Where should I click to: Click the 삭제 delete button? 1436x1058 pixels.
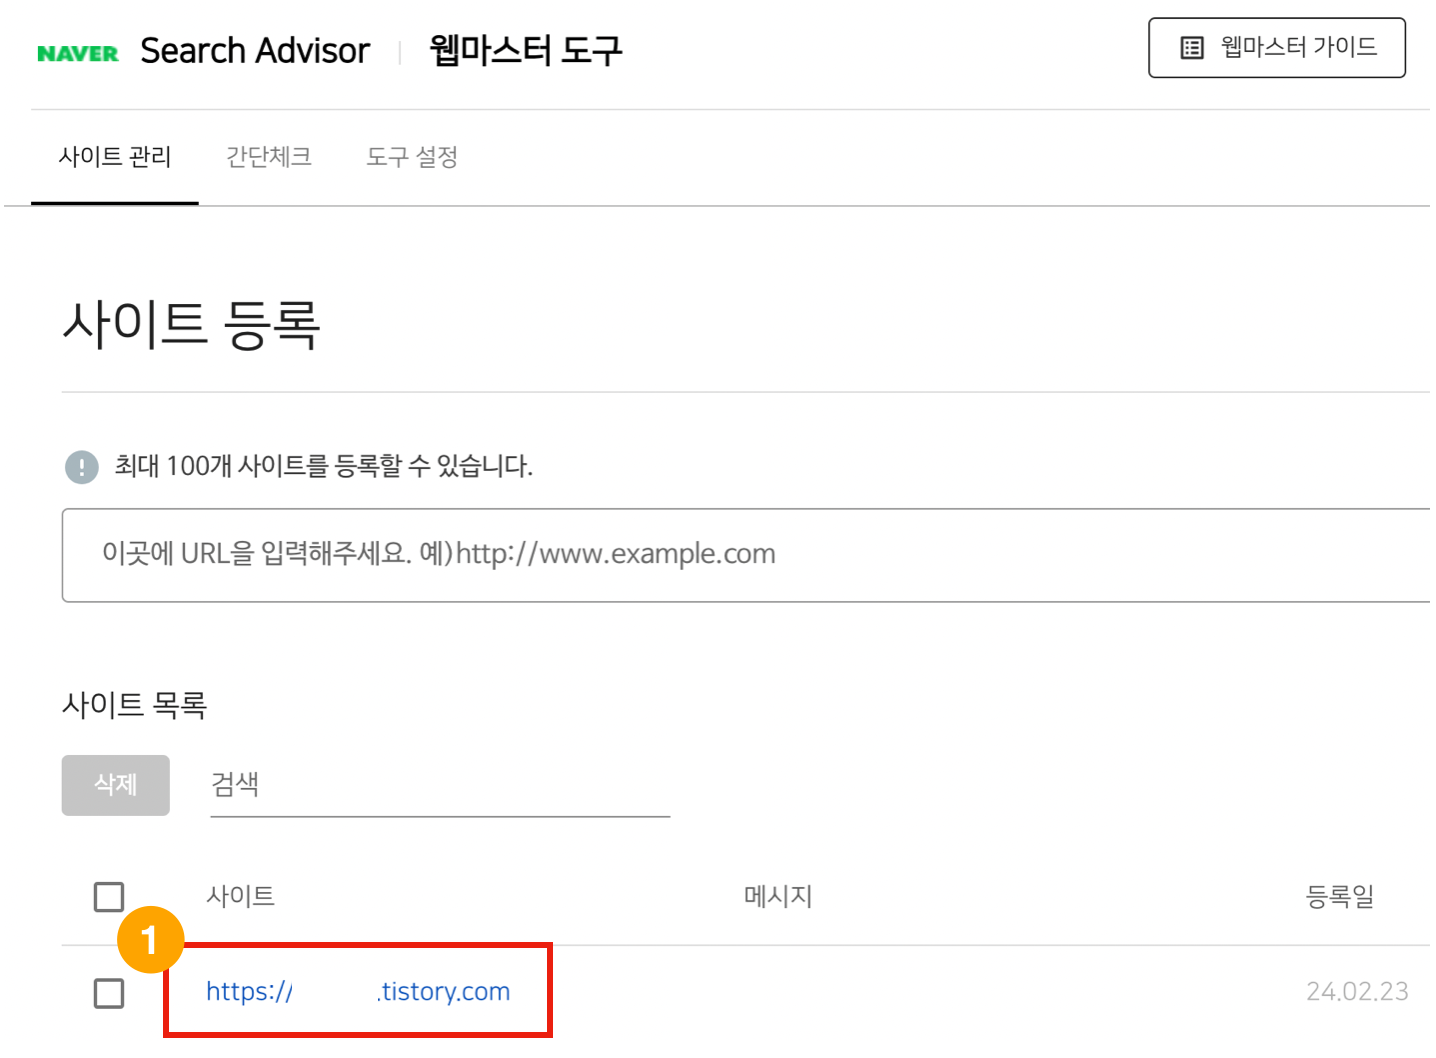pyautogui.click(x=115, y=785)
